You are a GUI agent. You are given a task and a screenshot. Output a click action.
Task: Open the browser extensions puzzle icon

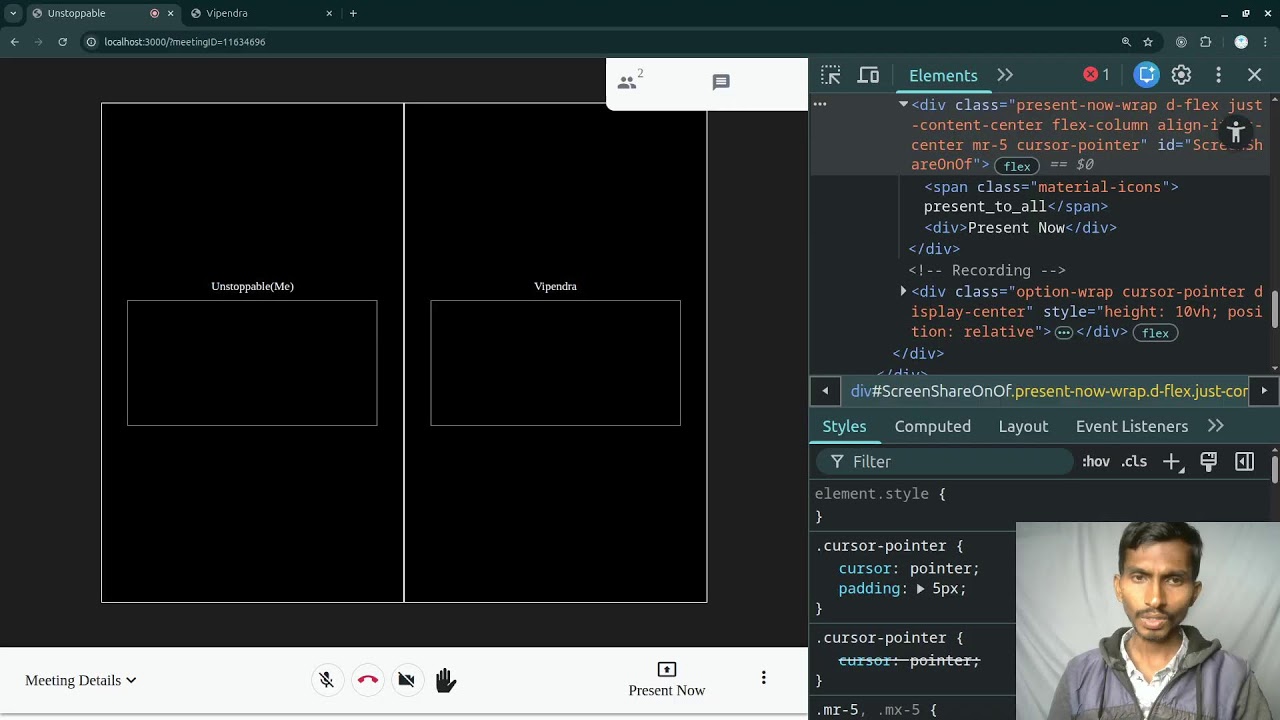[x=1205, y=42]
